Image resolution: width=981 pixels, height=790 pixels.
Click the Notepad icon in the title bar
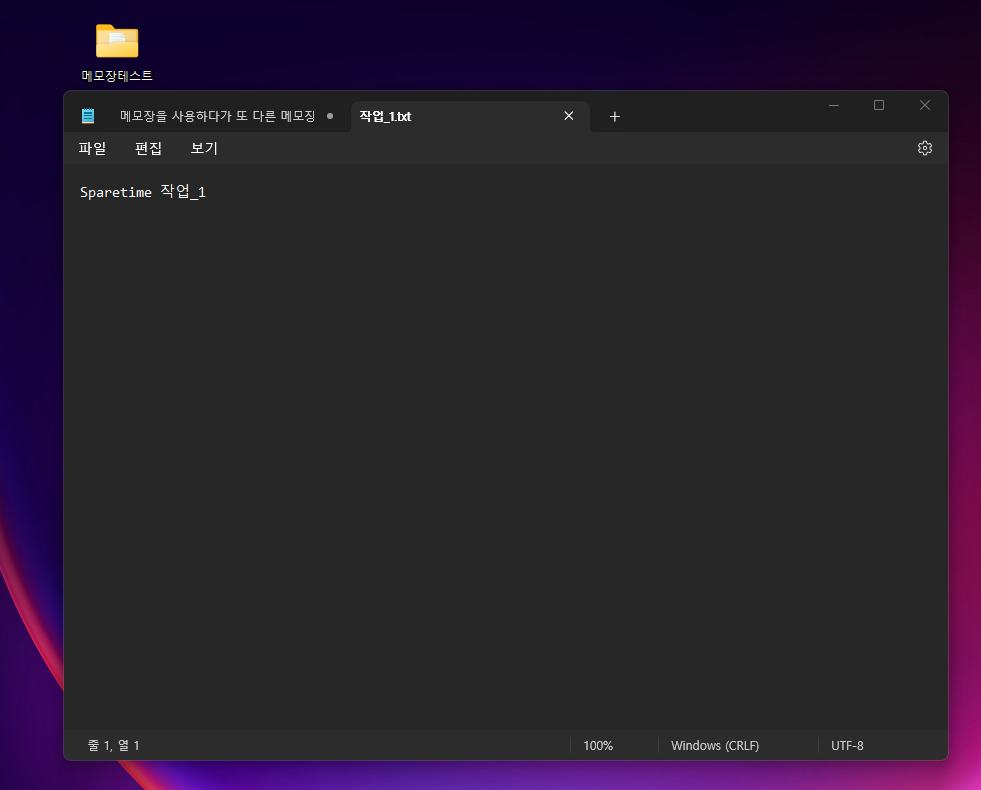coord(88,115)
